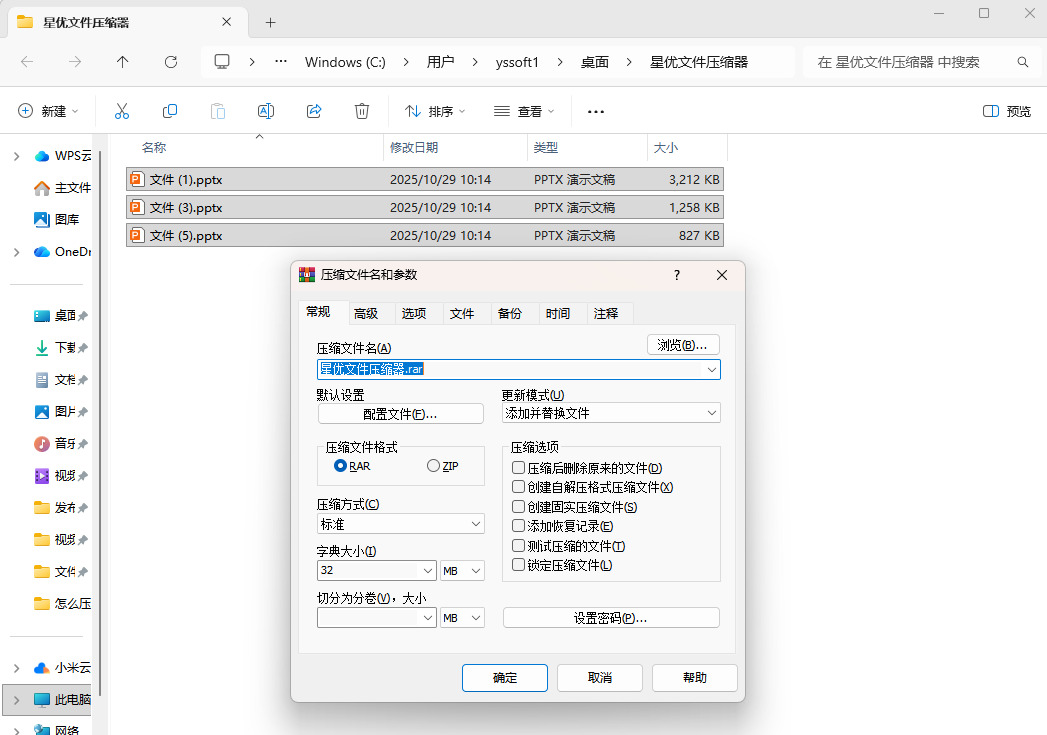
Task: Expand the 此电脑 tree node
Action: (17, 700)
